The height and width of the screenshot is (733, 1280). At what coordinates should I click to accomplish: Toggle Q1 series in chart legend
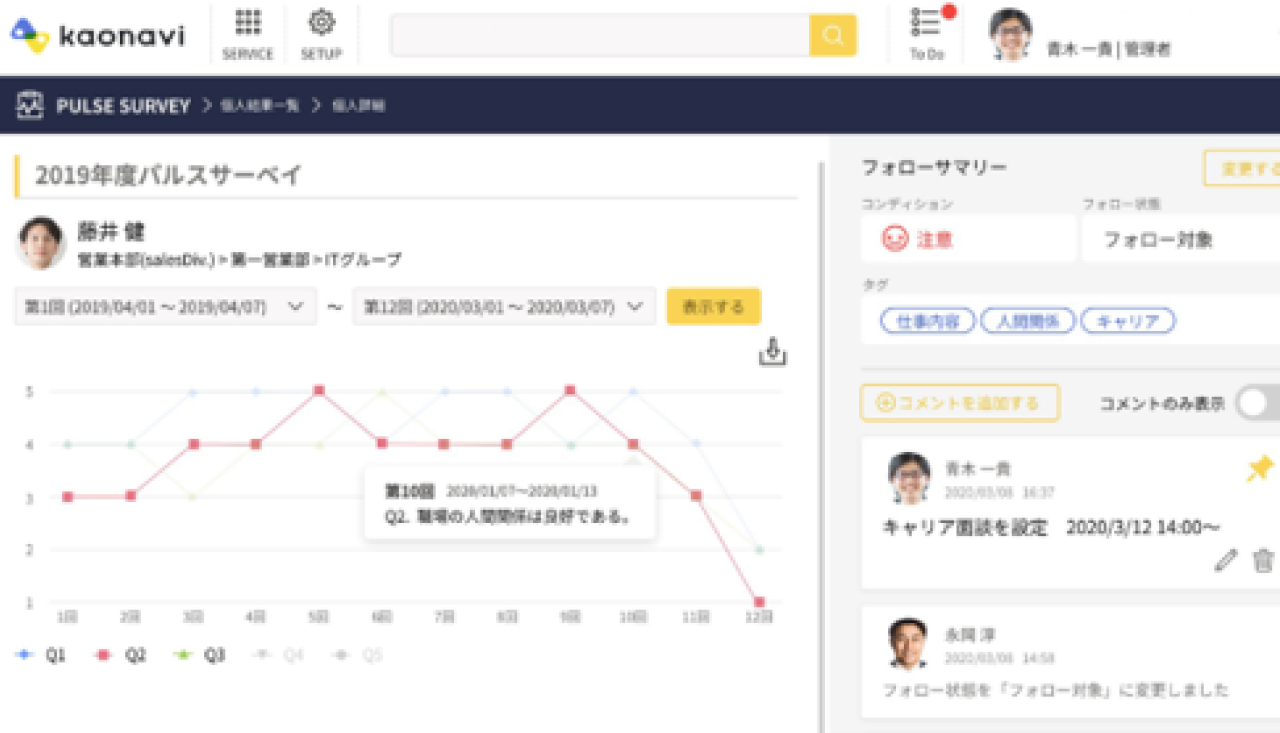click(x=42, y=655)
